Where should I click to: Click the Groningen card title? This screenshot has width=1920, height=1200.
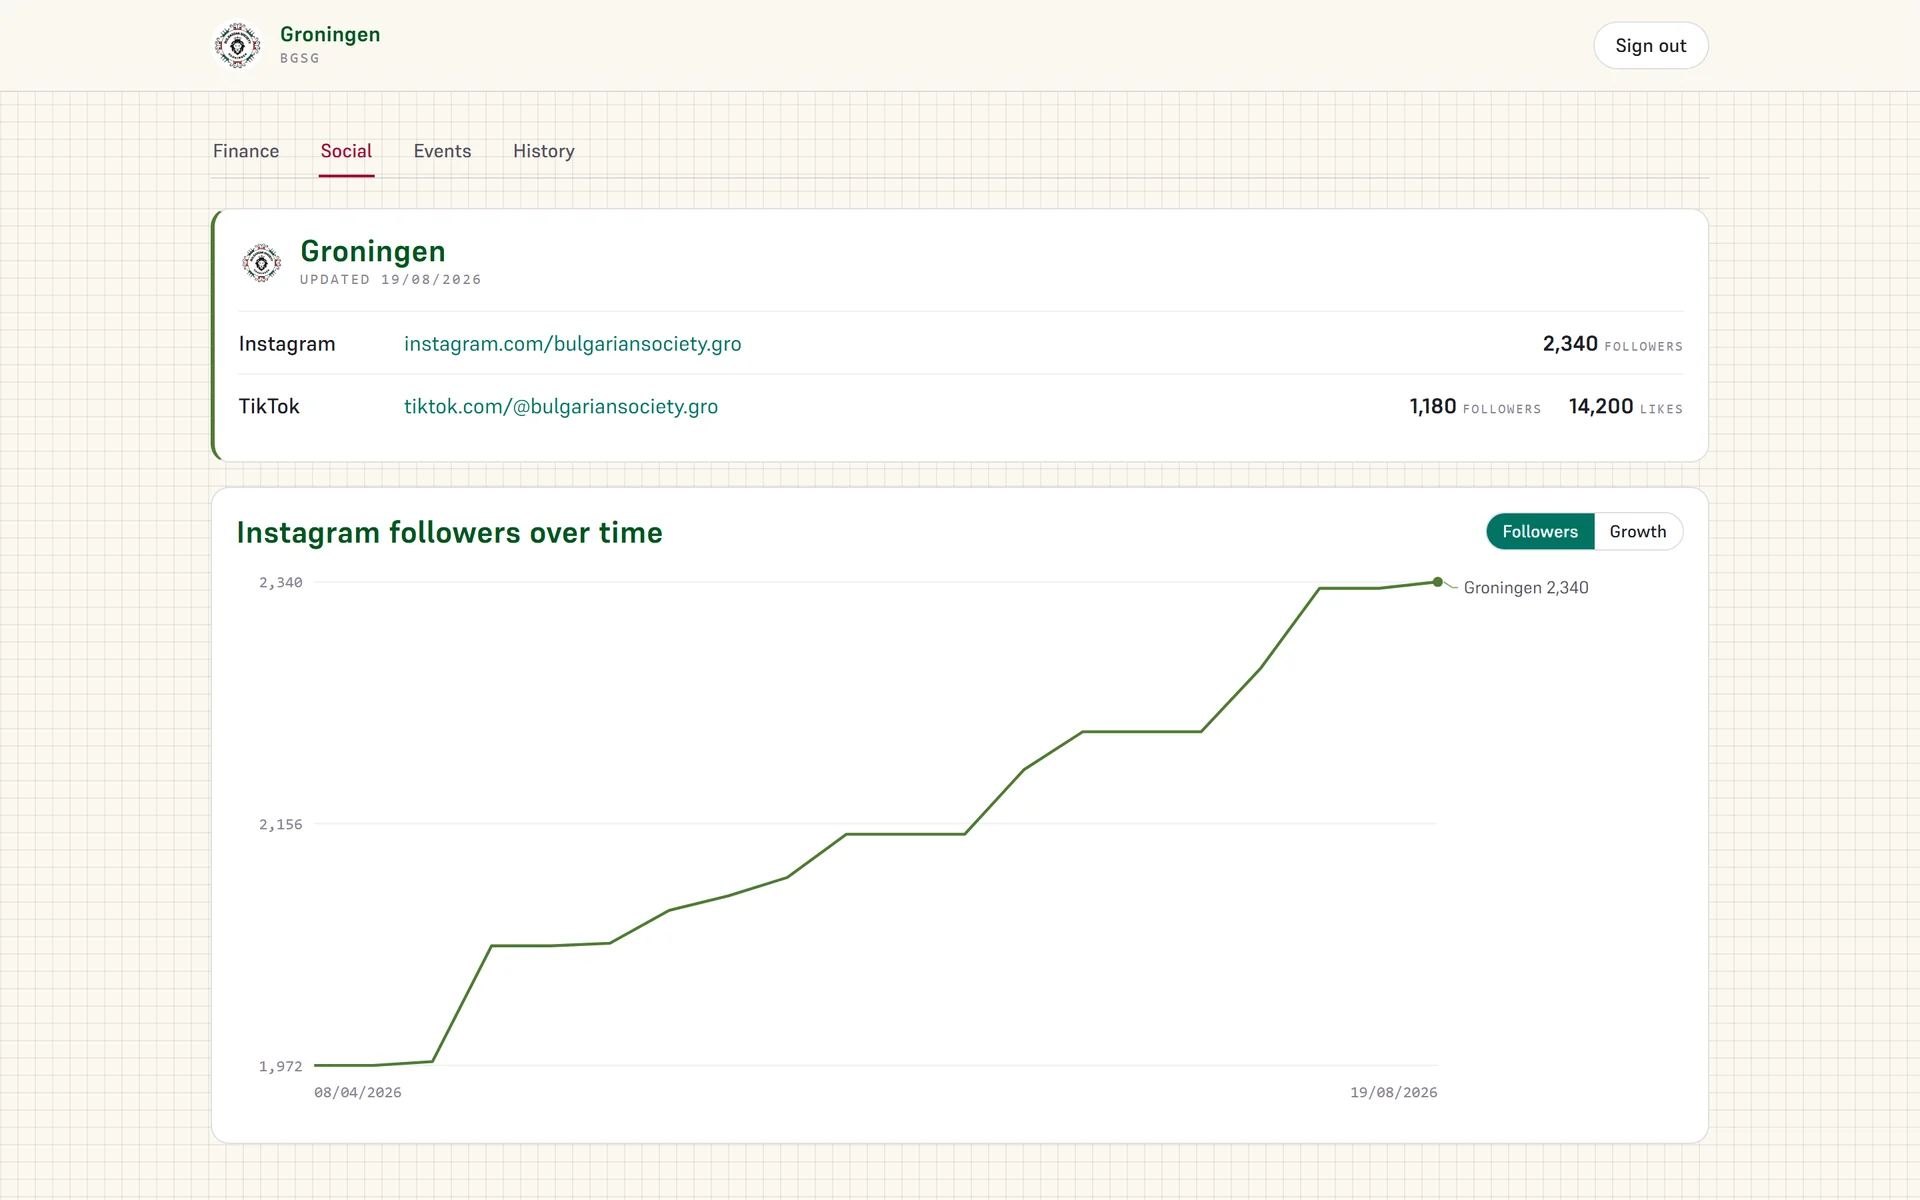pyautogui.click(x=373, y=252)
